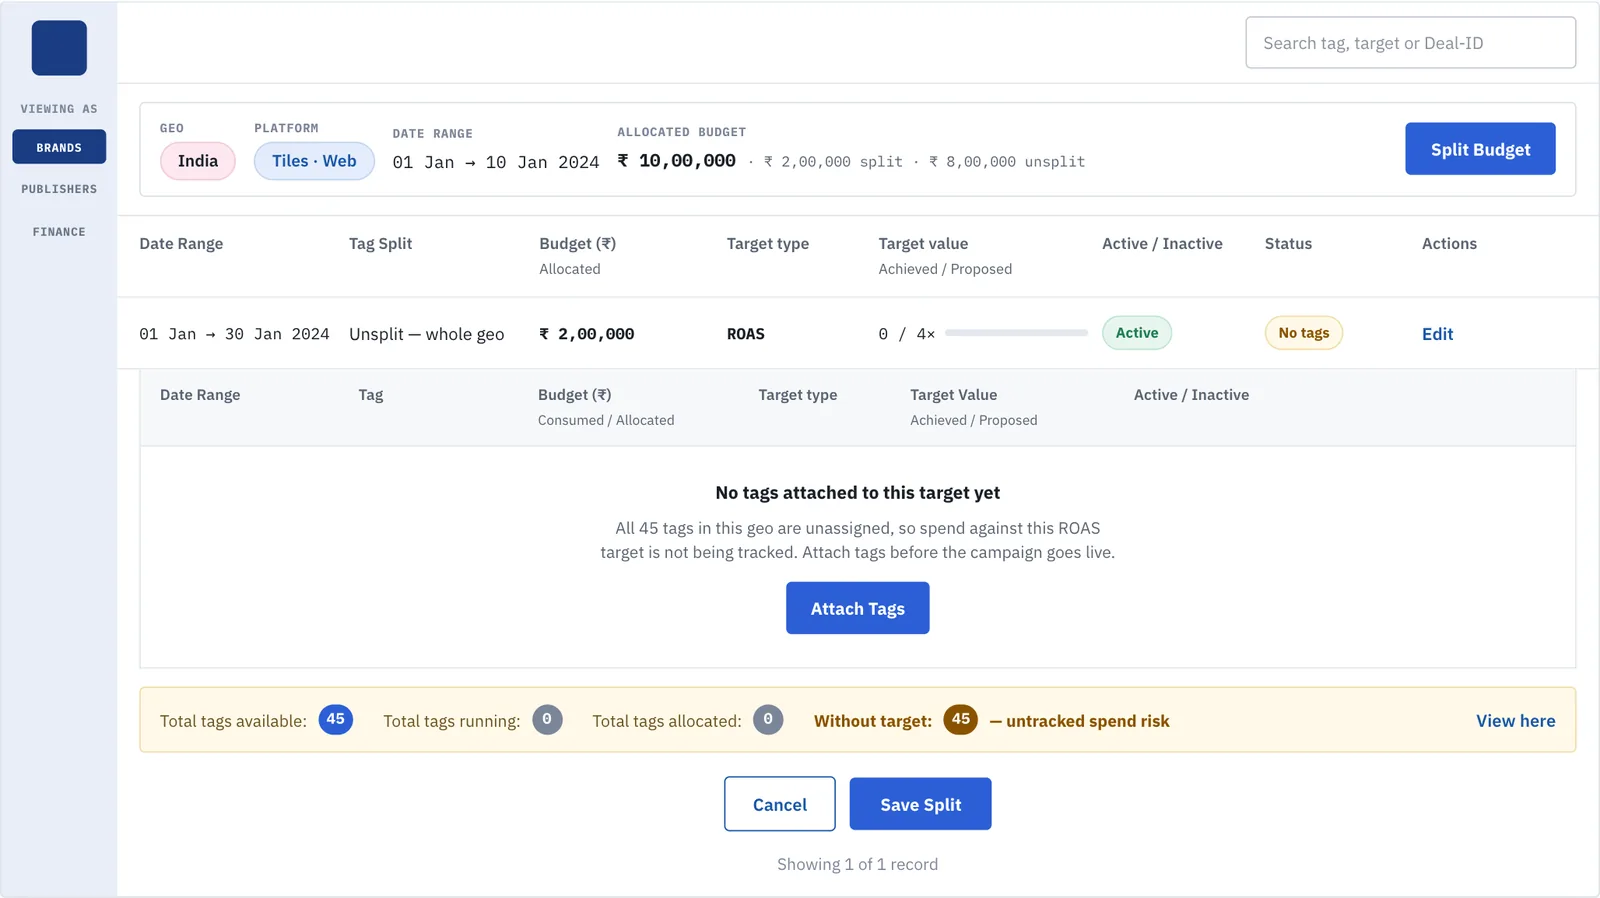
Task: Save the split
Action: [x=921, y=804]
